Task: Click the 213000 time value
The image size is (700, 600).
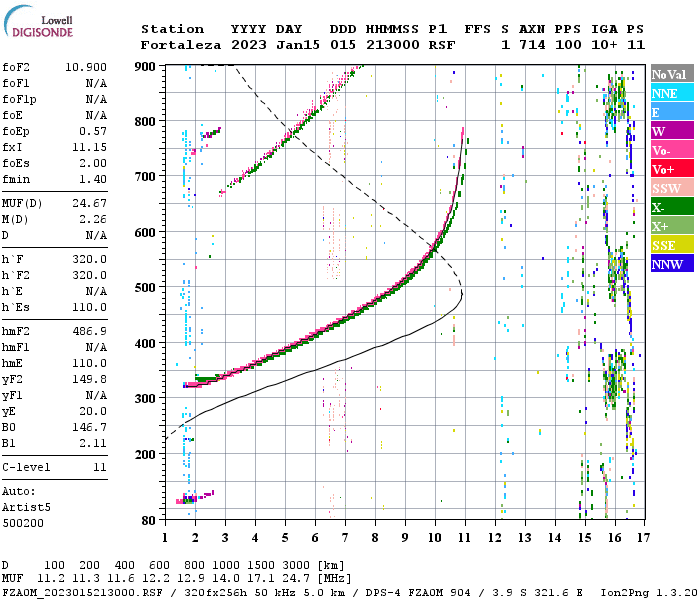Action: 393,45
